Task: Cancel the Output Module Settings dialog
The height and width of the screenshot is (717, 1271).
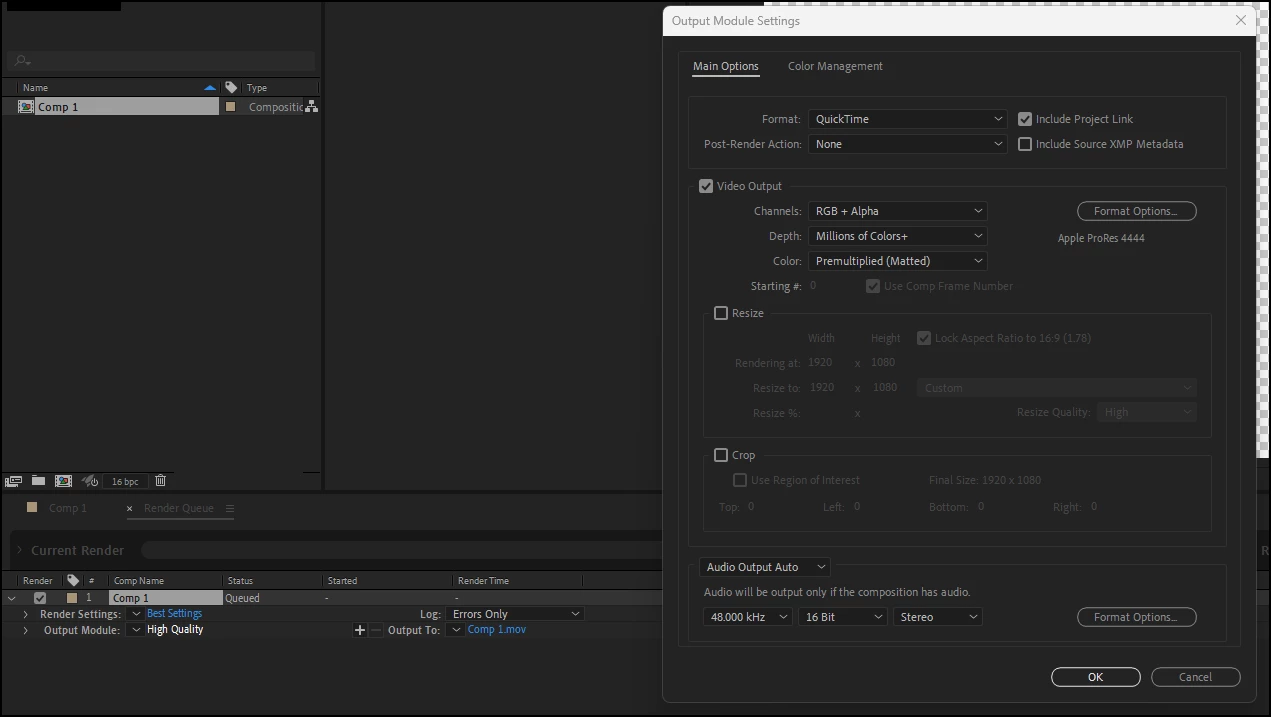Action: (x=1196, y=677)
